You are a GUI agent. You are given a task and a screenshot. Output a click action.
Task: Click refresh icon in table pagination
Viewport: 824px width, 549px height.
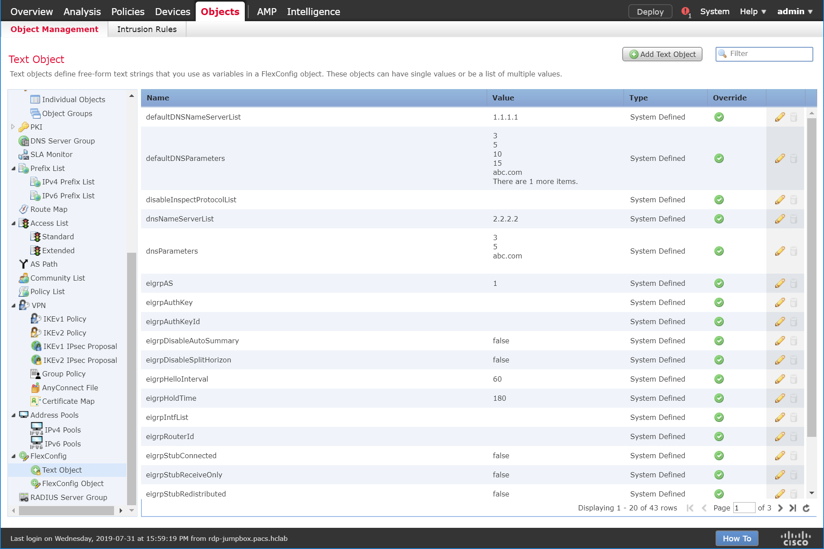tap(806, 508)
